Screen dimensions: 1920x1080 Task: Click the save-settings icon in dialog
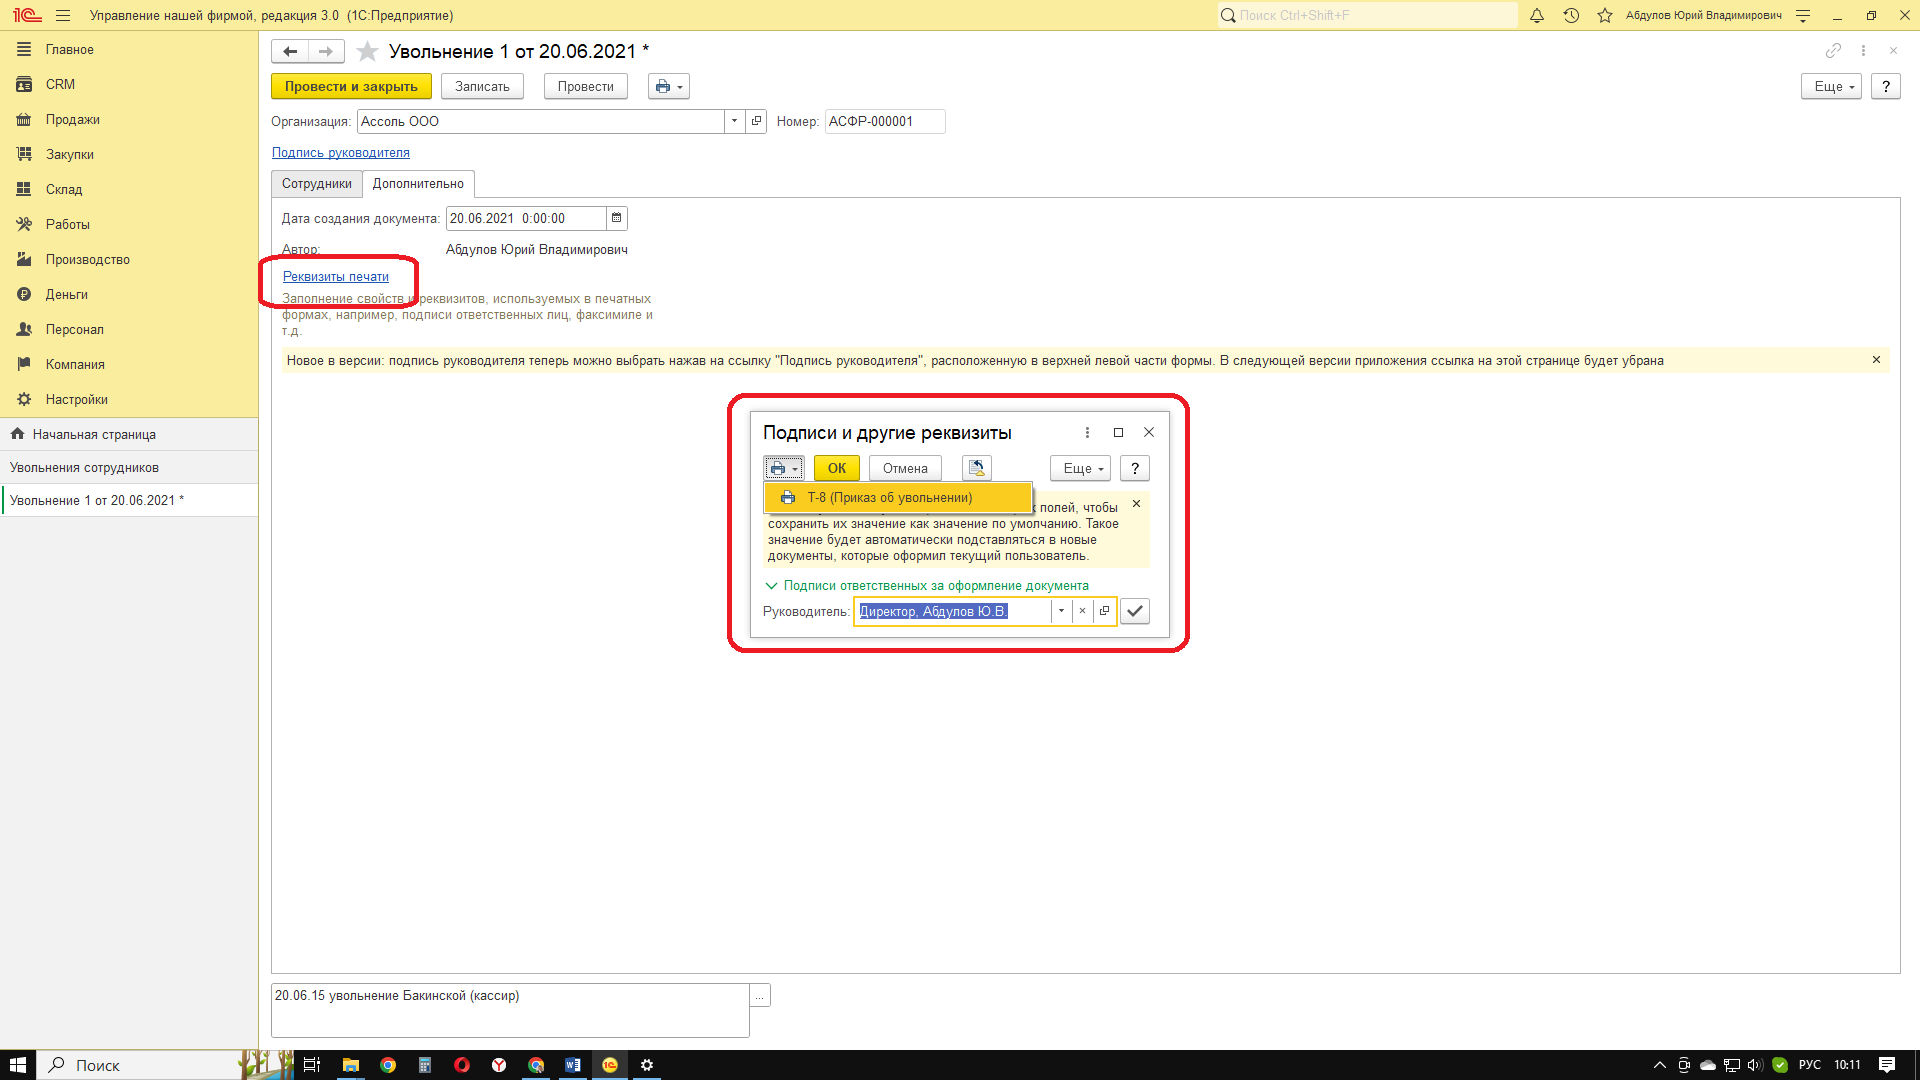click(x=977, y=468)
